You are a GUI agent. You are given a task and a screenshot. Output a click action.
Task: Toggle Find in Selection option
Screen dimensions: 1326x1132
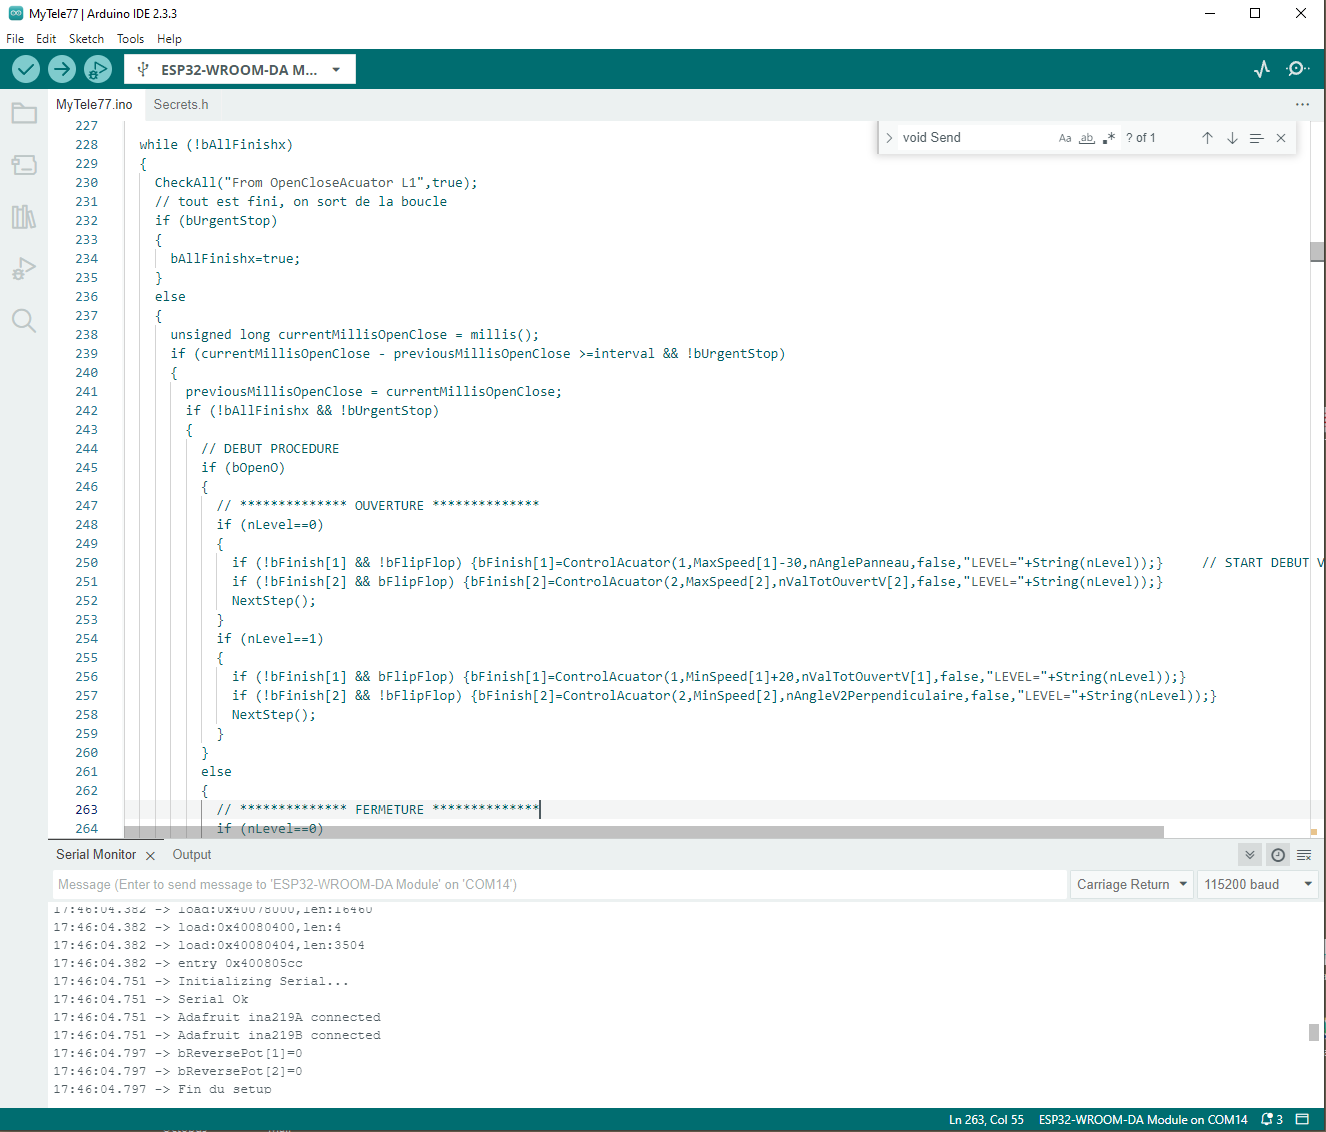click(x=1256, y=138)
